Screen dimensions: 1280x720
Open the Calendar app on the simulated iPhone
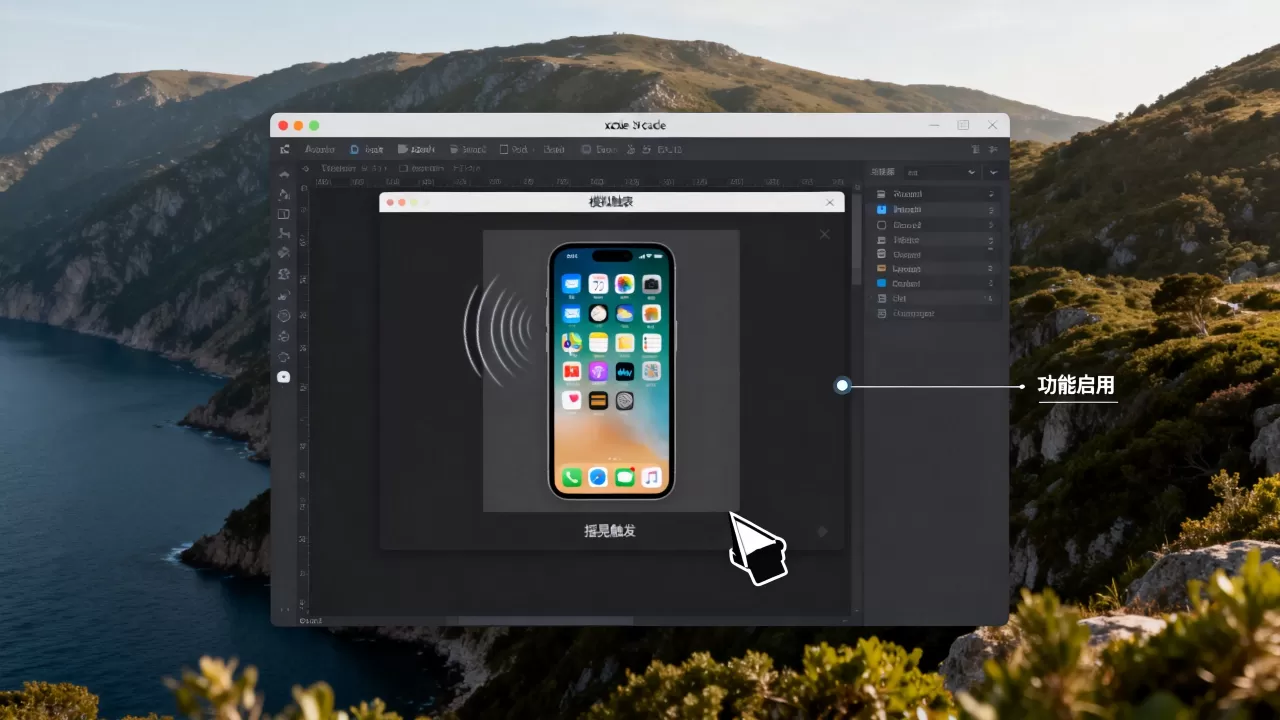tap(598, 284)
